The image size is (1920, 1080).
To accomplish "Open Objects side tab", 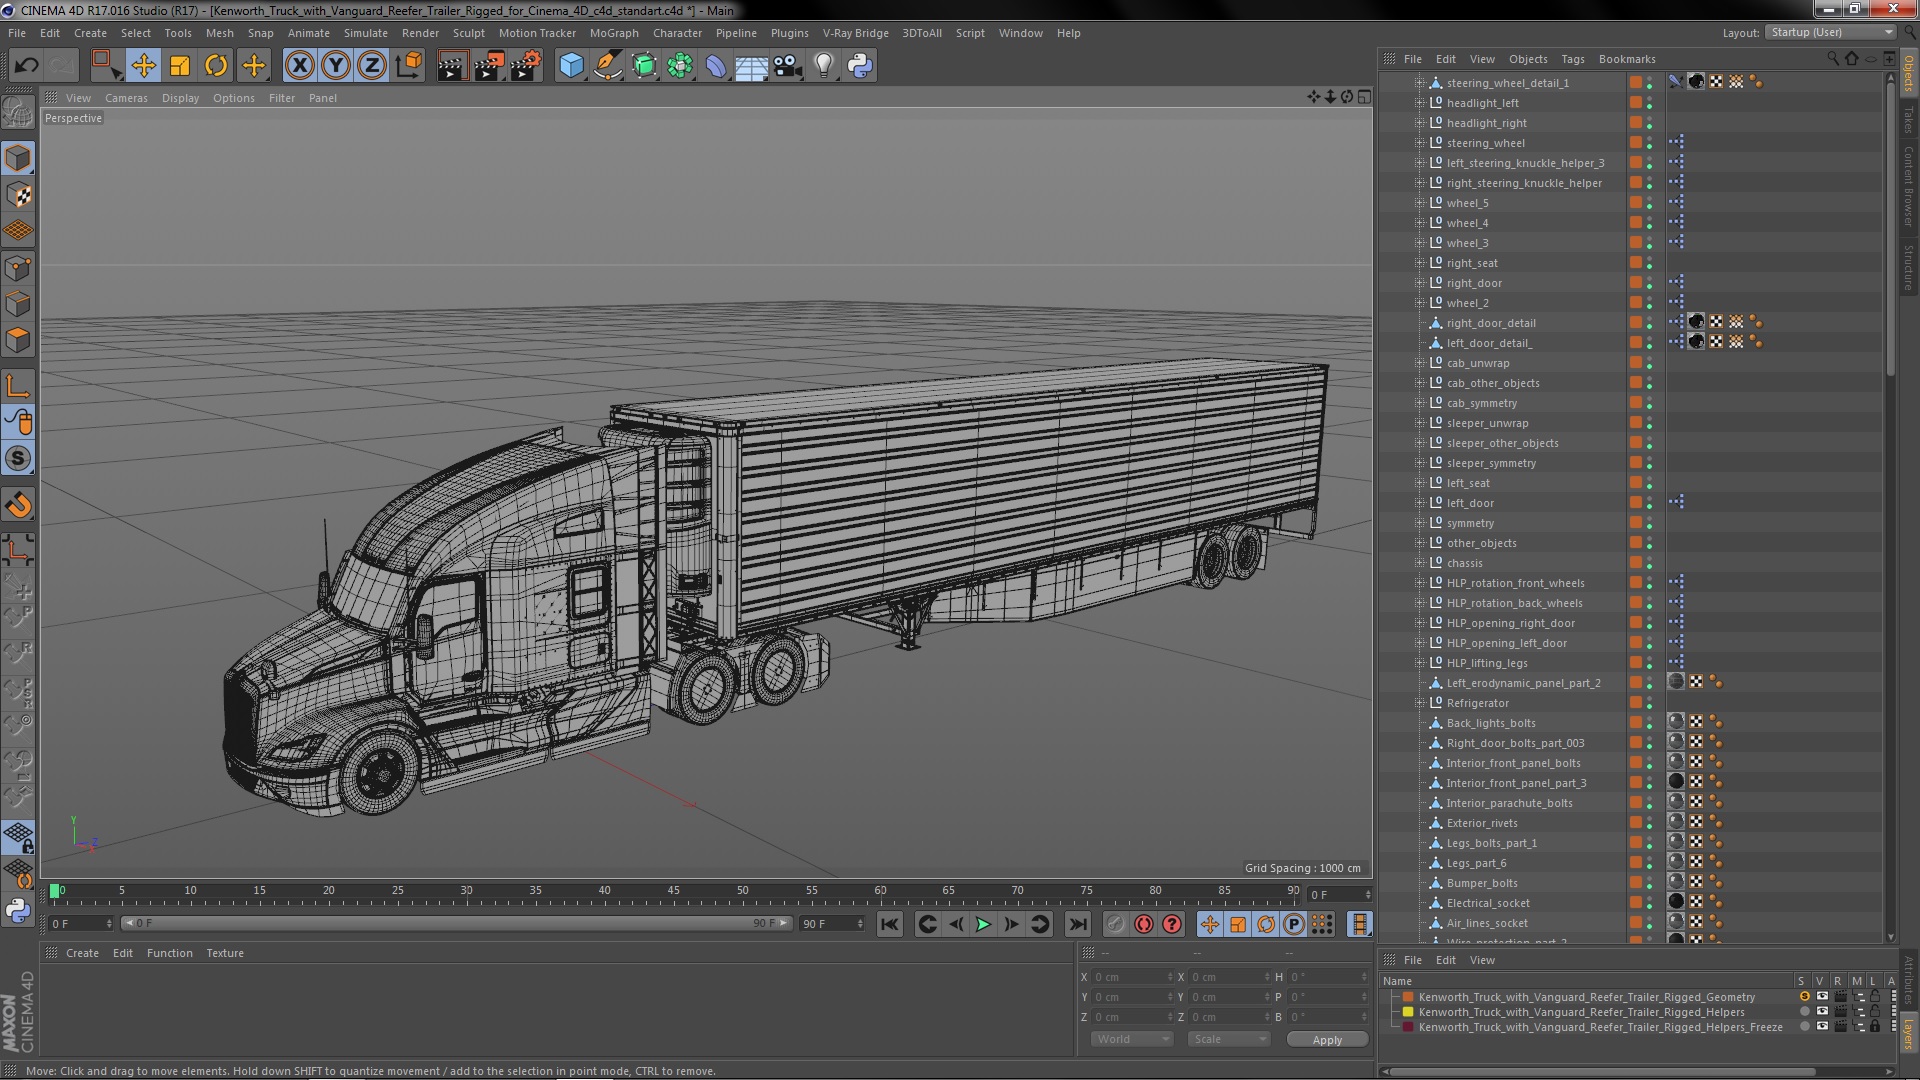I will point(1909,73).
